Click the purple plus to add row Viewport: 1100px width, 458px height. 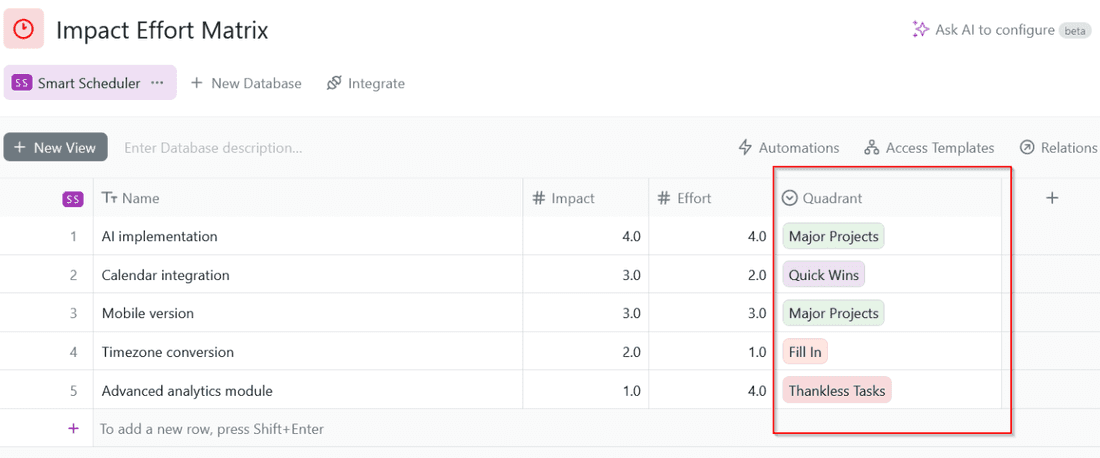click(x=73, y=428)
